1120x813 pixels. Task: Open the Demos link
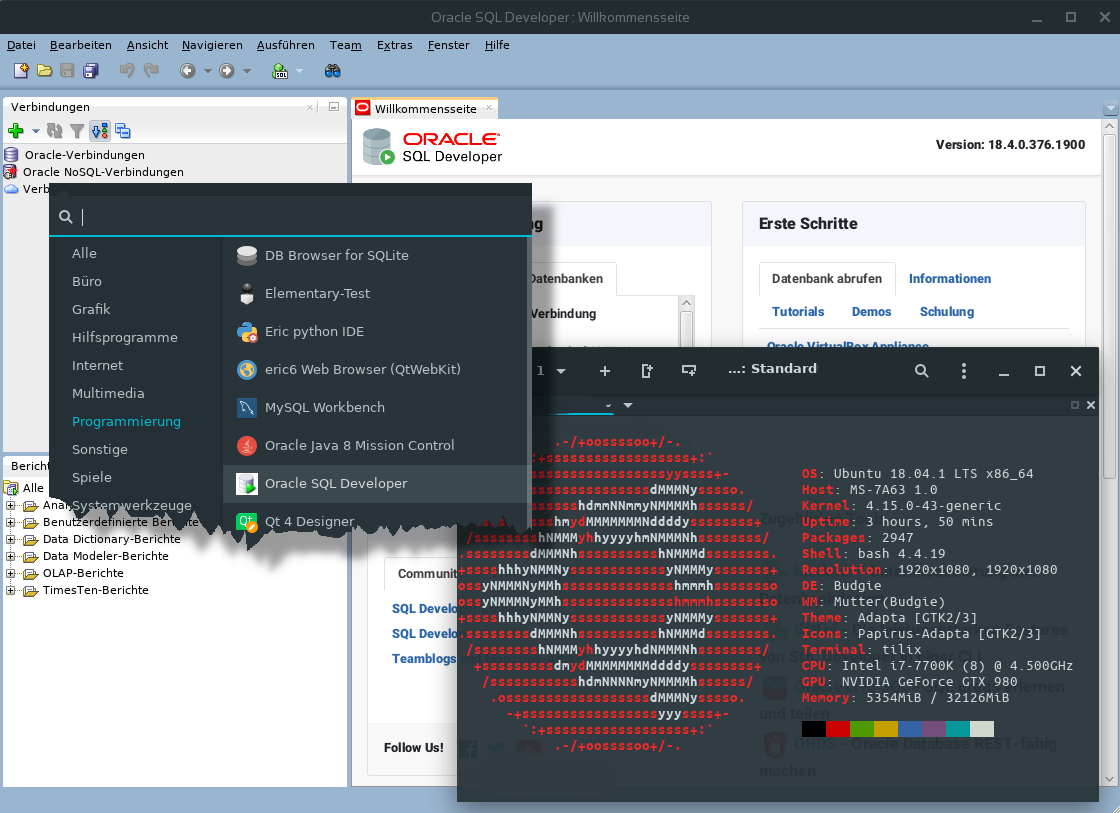click(x=871, y=311)
